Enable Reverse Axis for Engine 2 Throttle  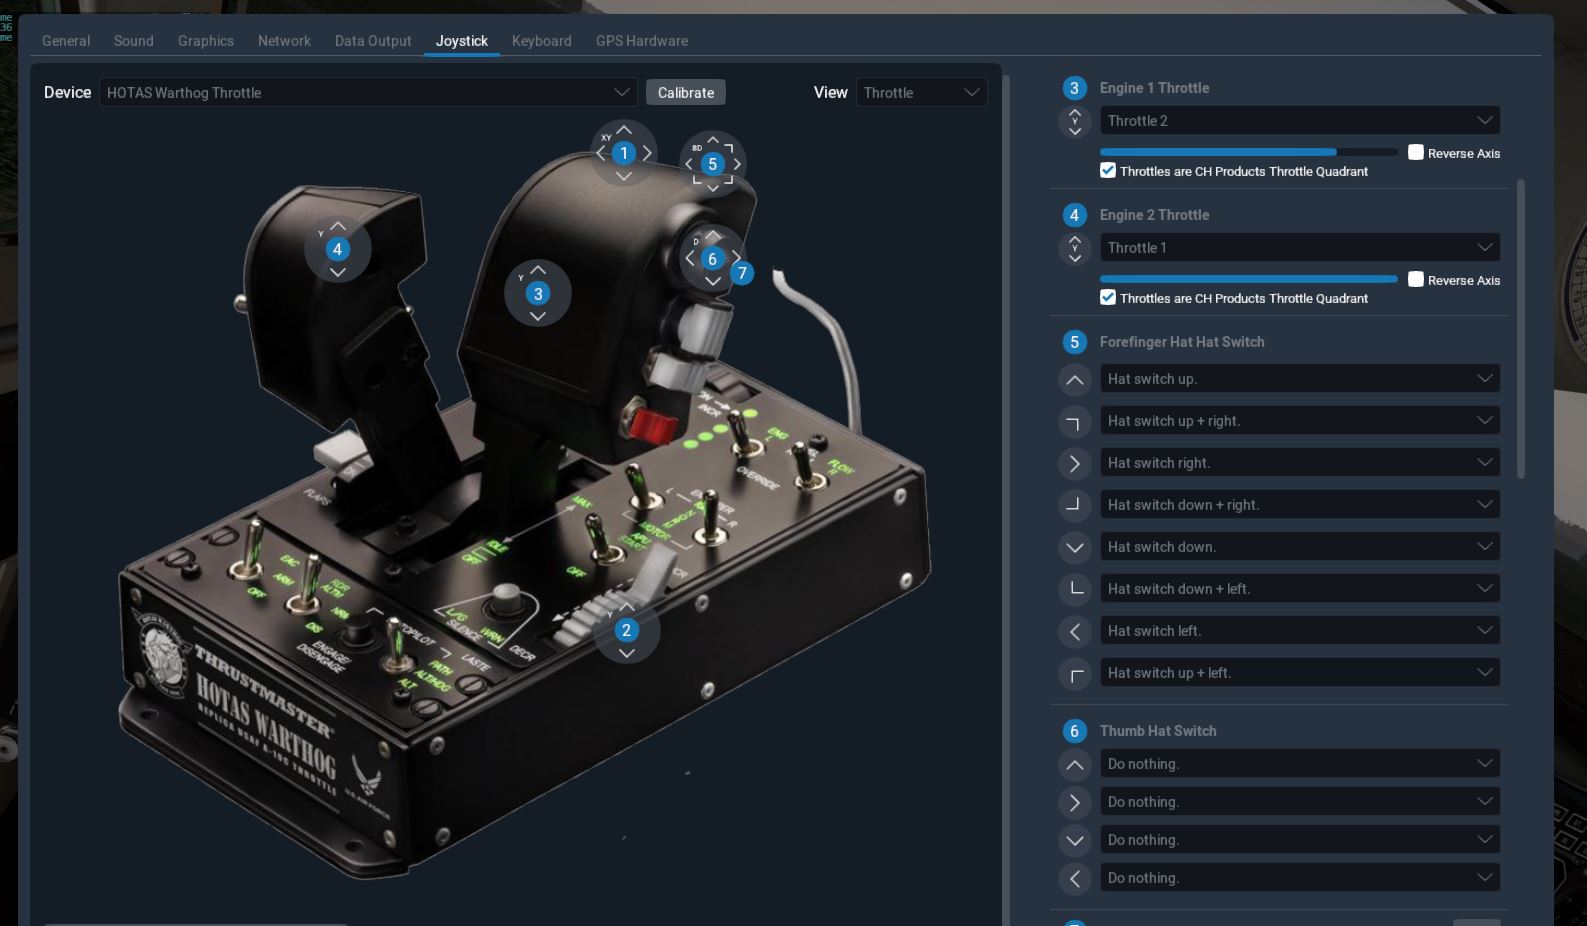pyautogui.click(x=1416, y=279)
